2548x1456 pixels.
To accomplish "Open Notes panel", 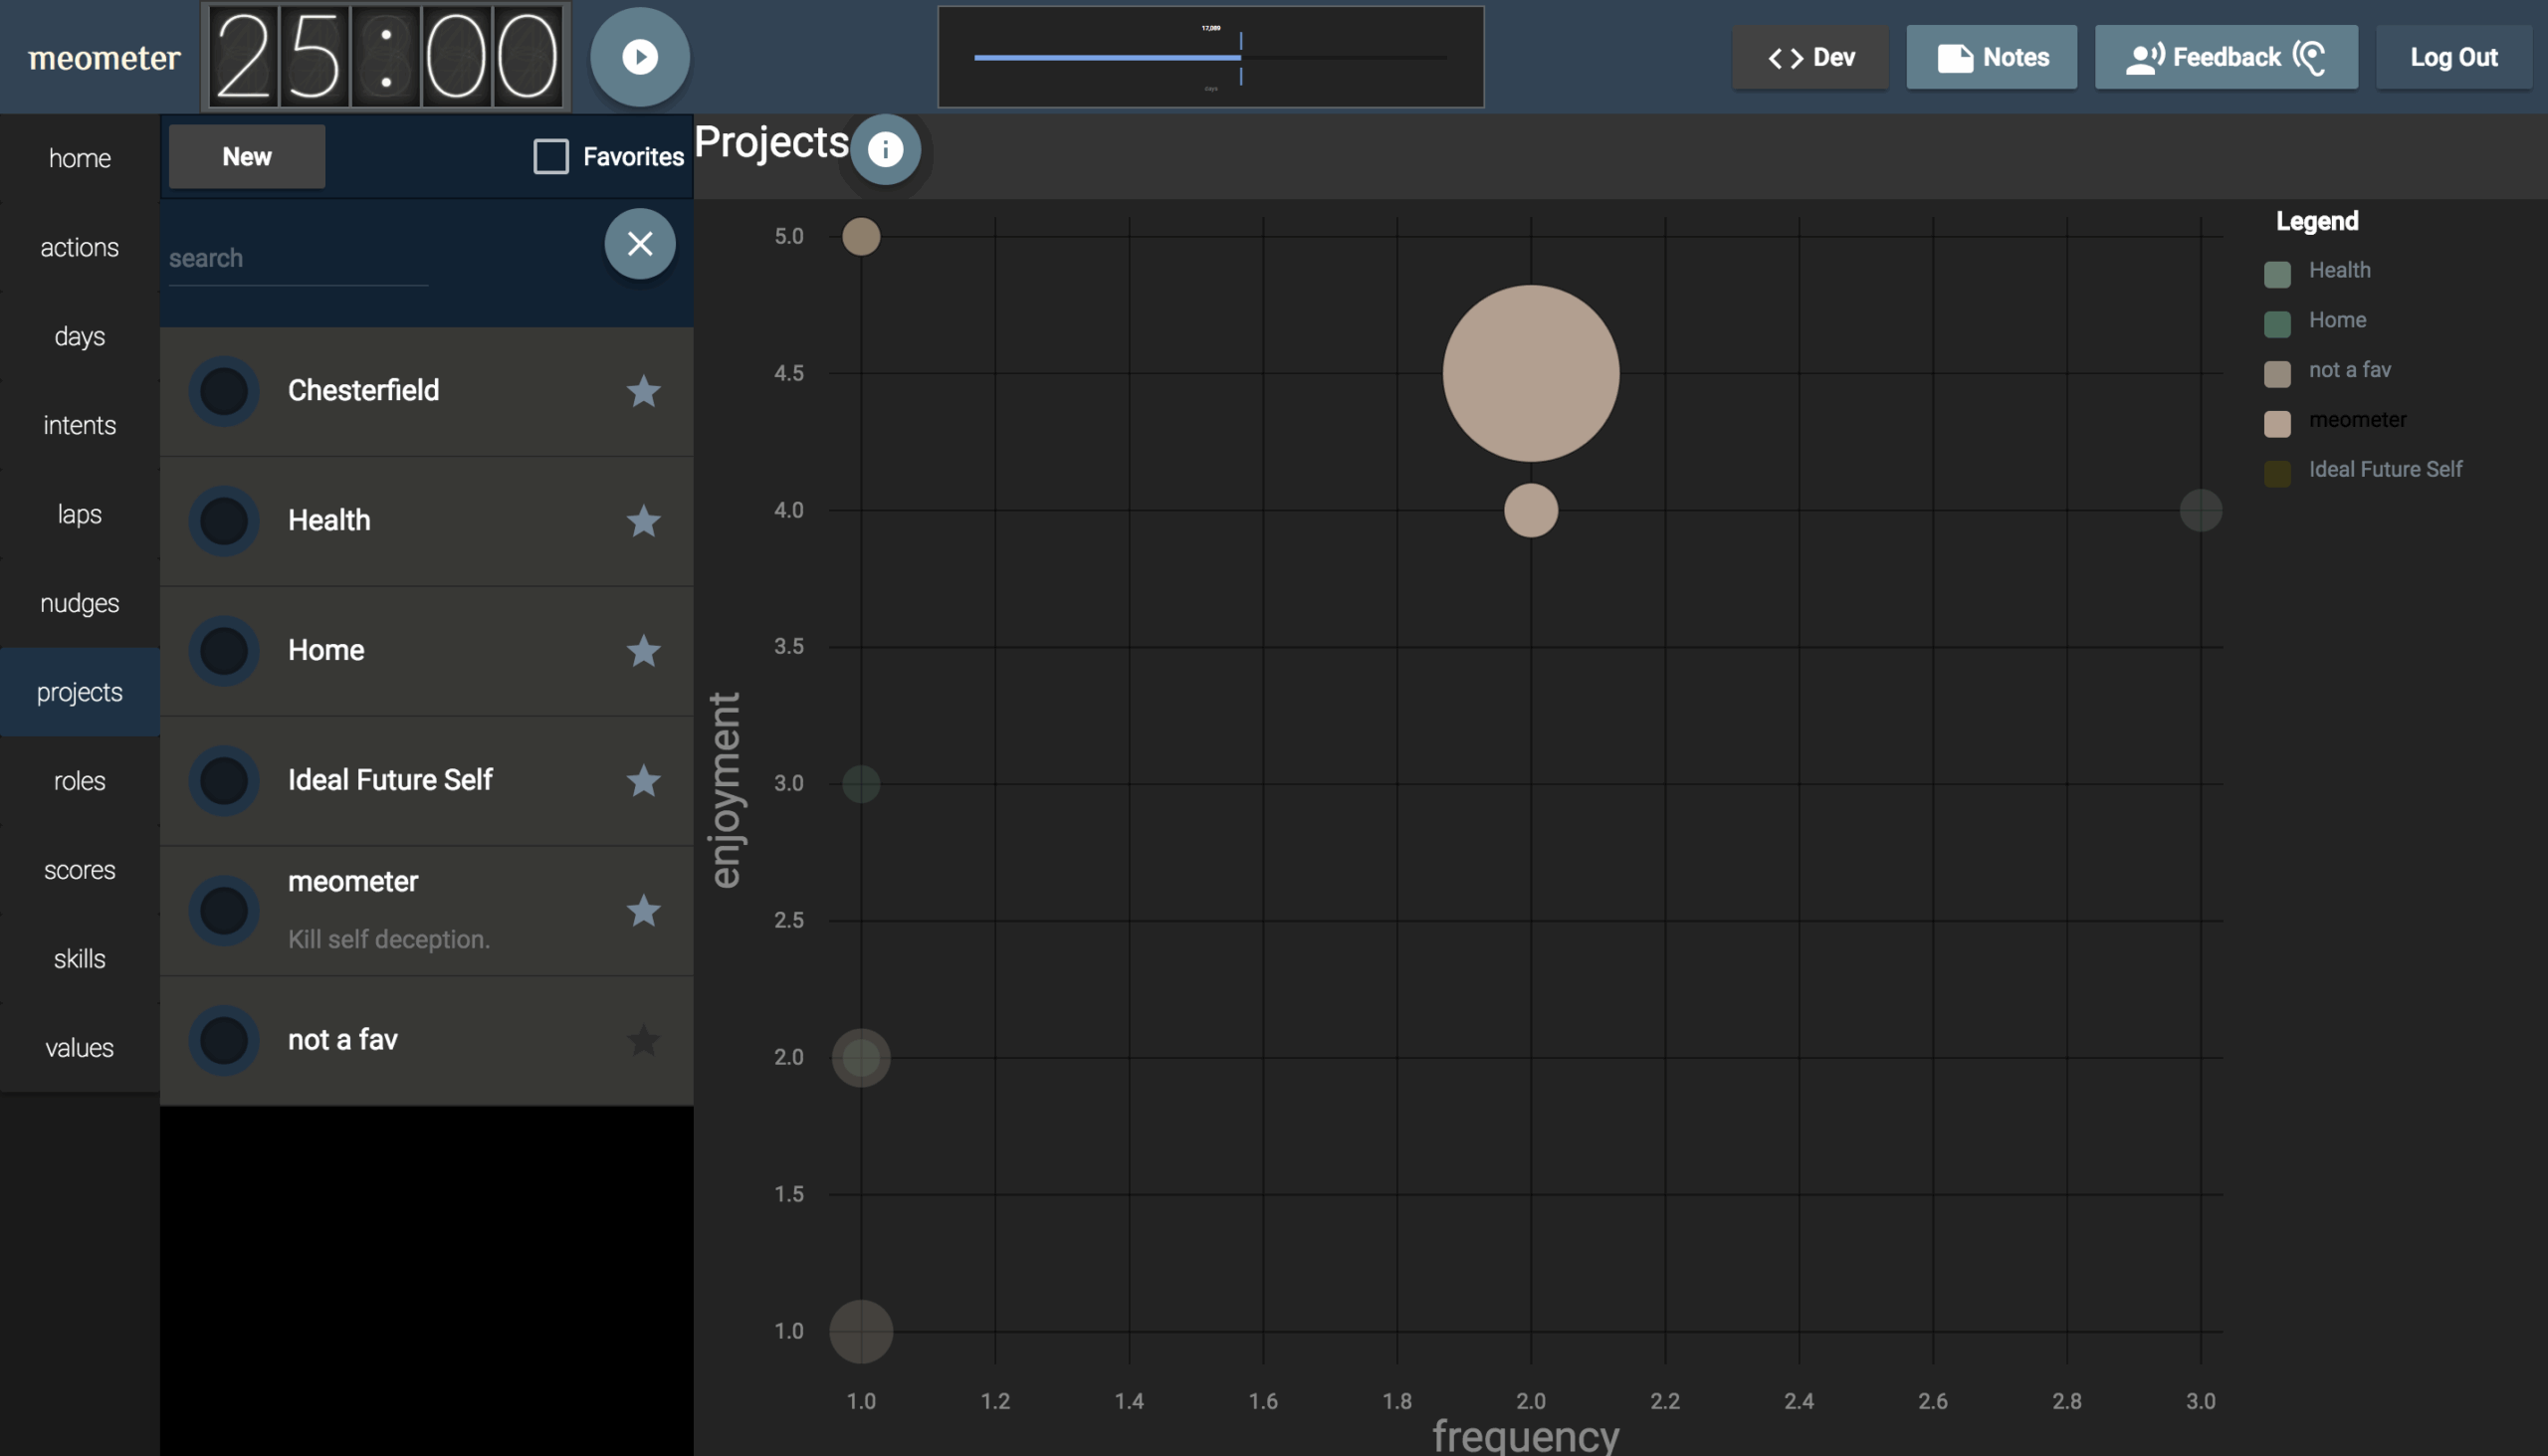I will 1991,57.
